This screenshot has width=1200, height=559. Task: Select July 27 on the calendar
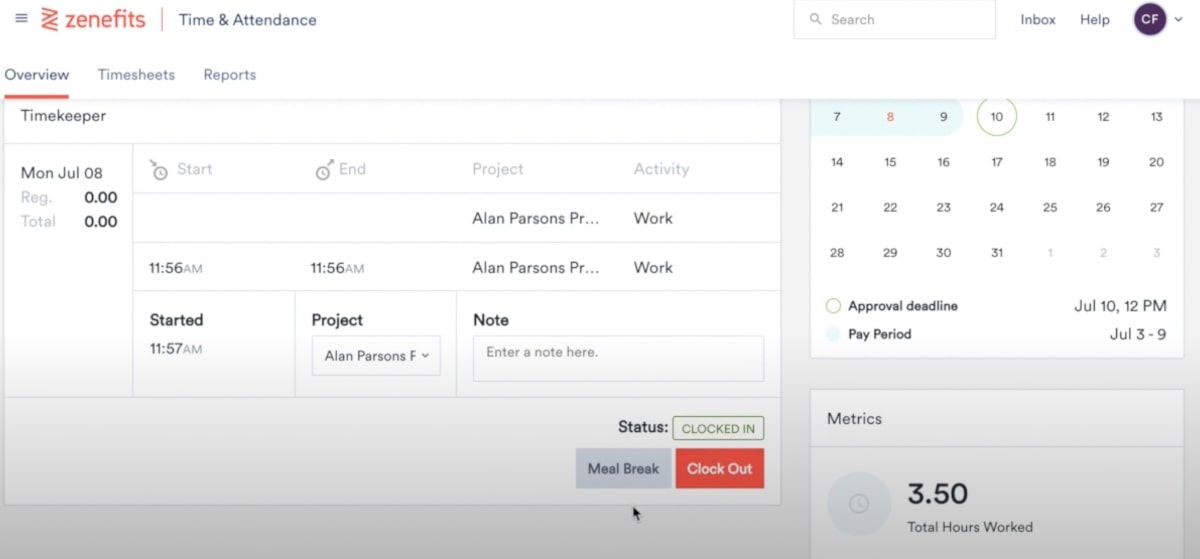tap(1156, 208)
